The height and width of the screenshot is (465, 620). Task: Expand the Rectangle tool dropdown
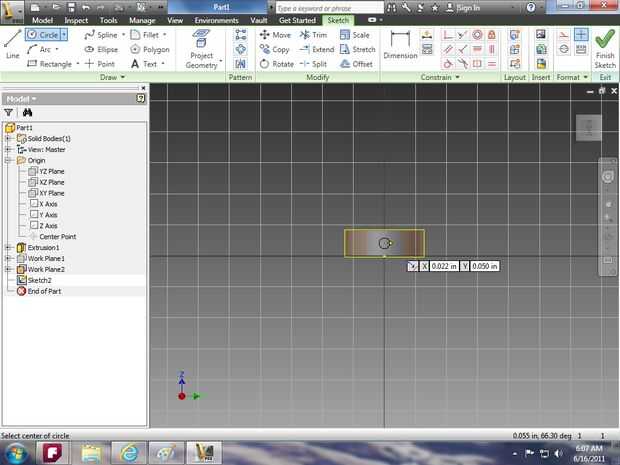[x=78, y=64]
